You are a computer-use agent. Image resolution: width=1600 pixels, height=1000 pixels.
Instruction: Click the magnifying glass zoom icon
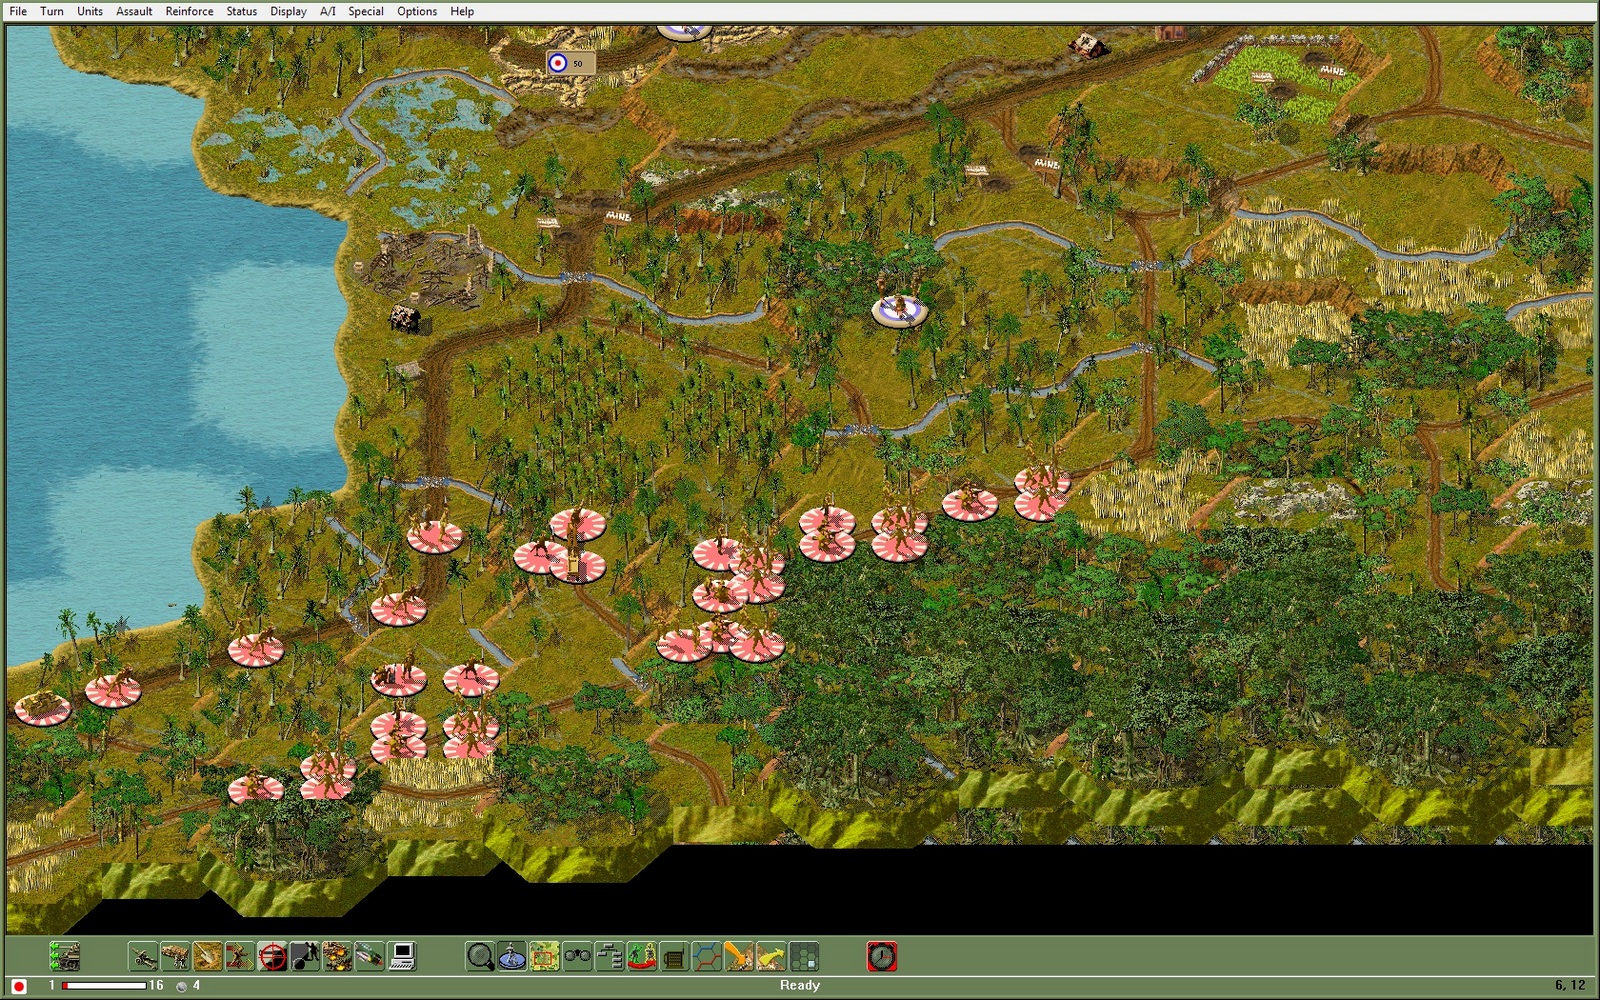[480, 957]
